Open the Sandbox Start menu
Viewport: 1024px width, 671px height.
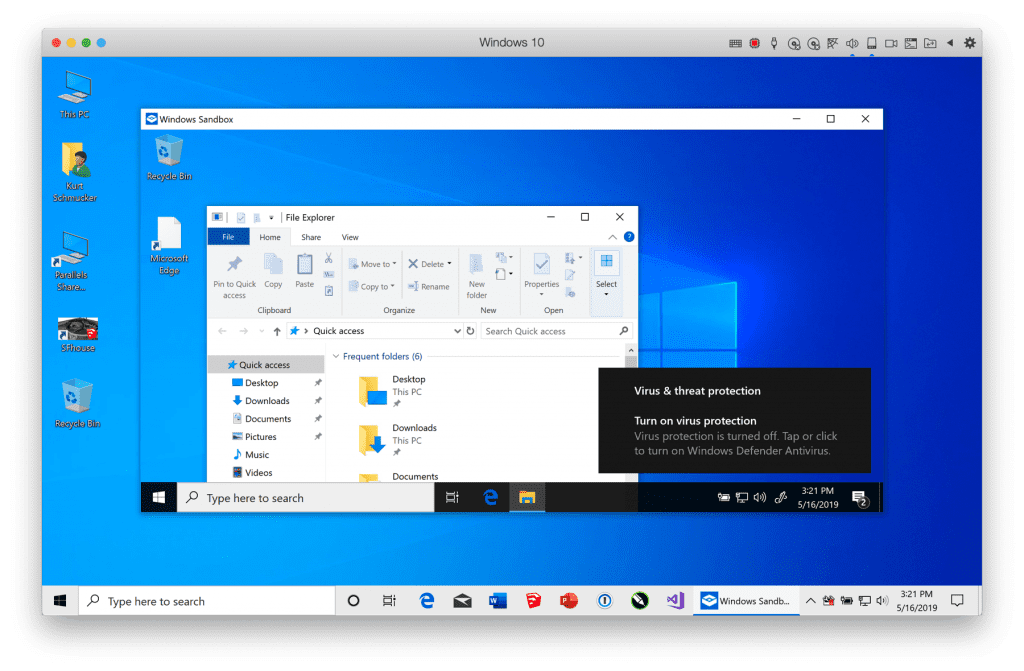coord(159,497)
